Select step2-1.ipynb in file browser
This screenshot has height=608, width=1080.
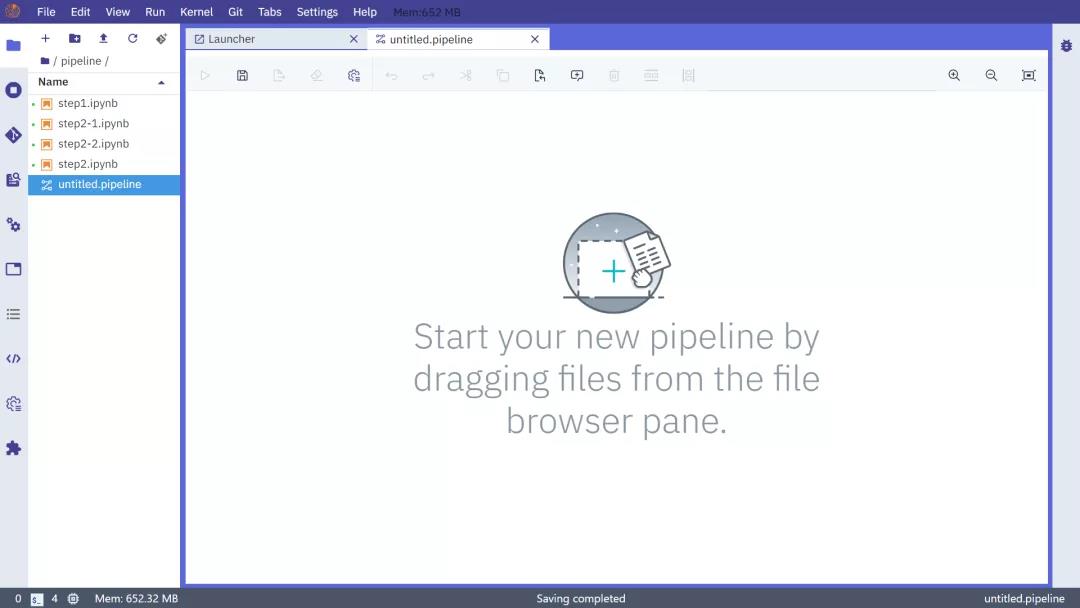pos(104,123)
